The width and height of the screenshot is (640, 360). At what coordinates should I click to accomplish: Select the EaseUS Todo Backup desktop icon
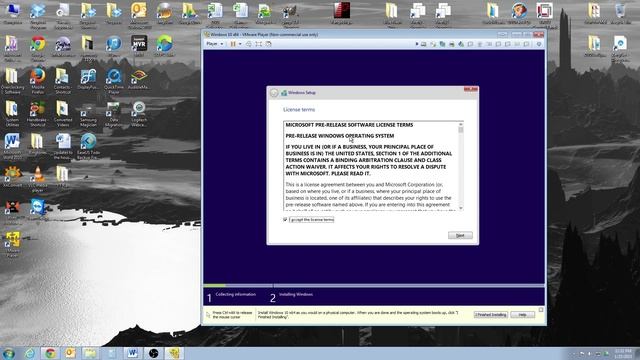pos(88,147)
